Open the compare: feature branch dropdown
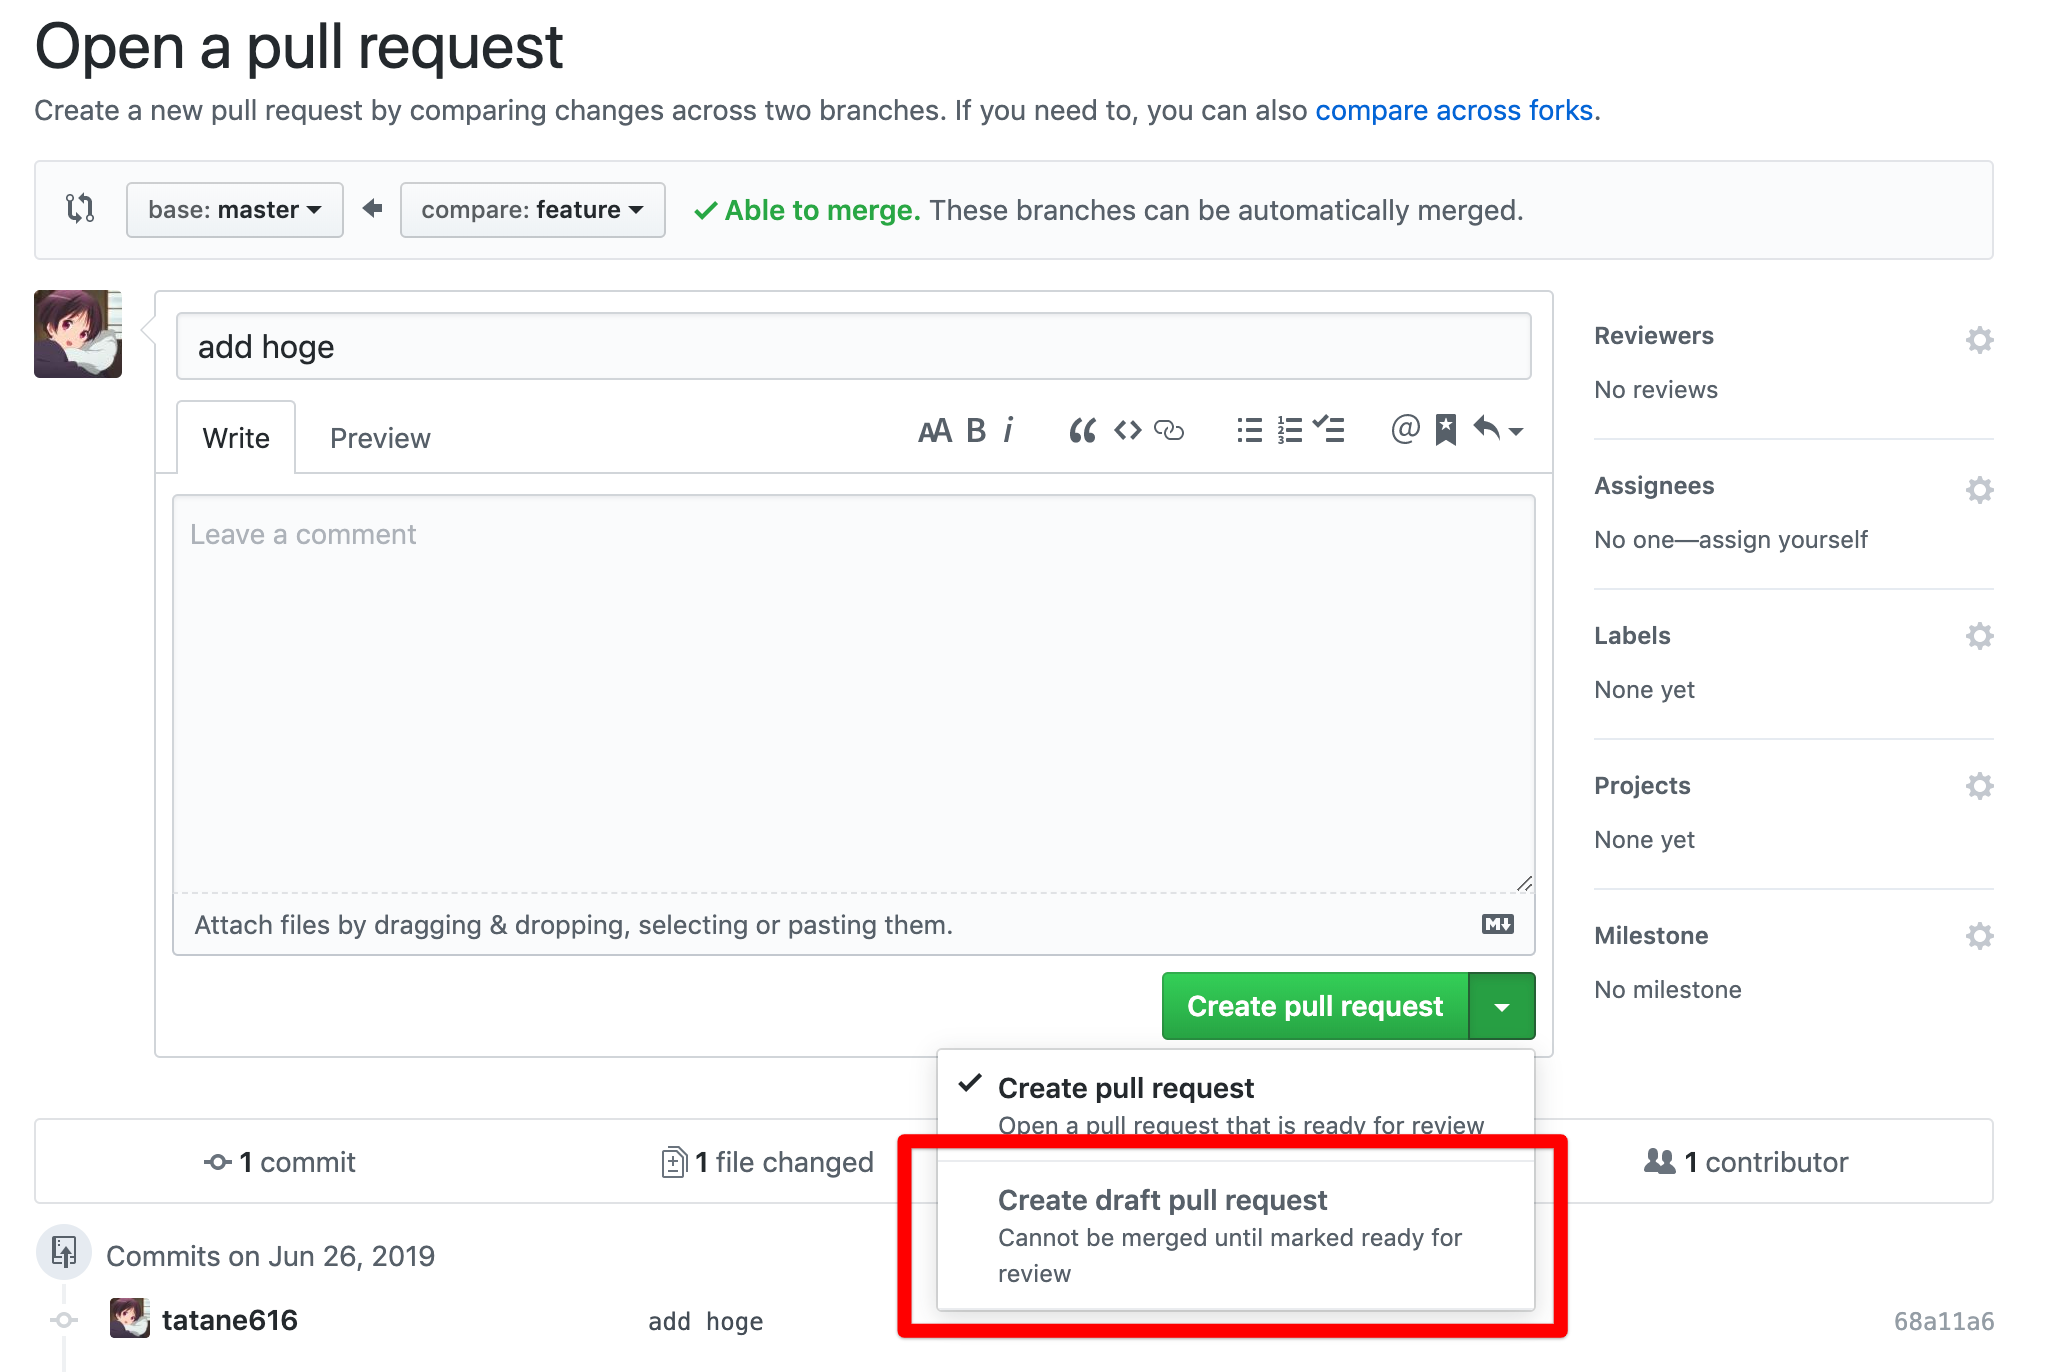This screenshot has height=1372, width=2050. tap(531, 210)
